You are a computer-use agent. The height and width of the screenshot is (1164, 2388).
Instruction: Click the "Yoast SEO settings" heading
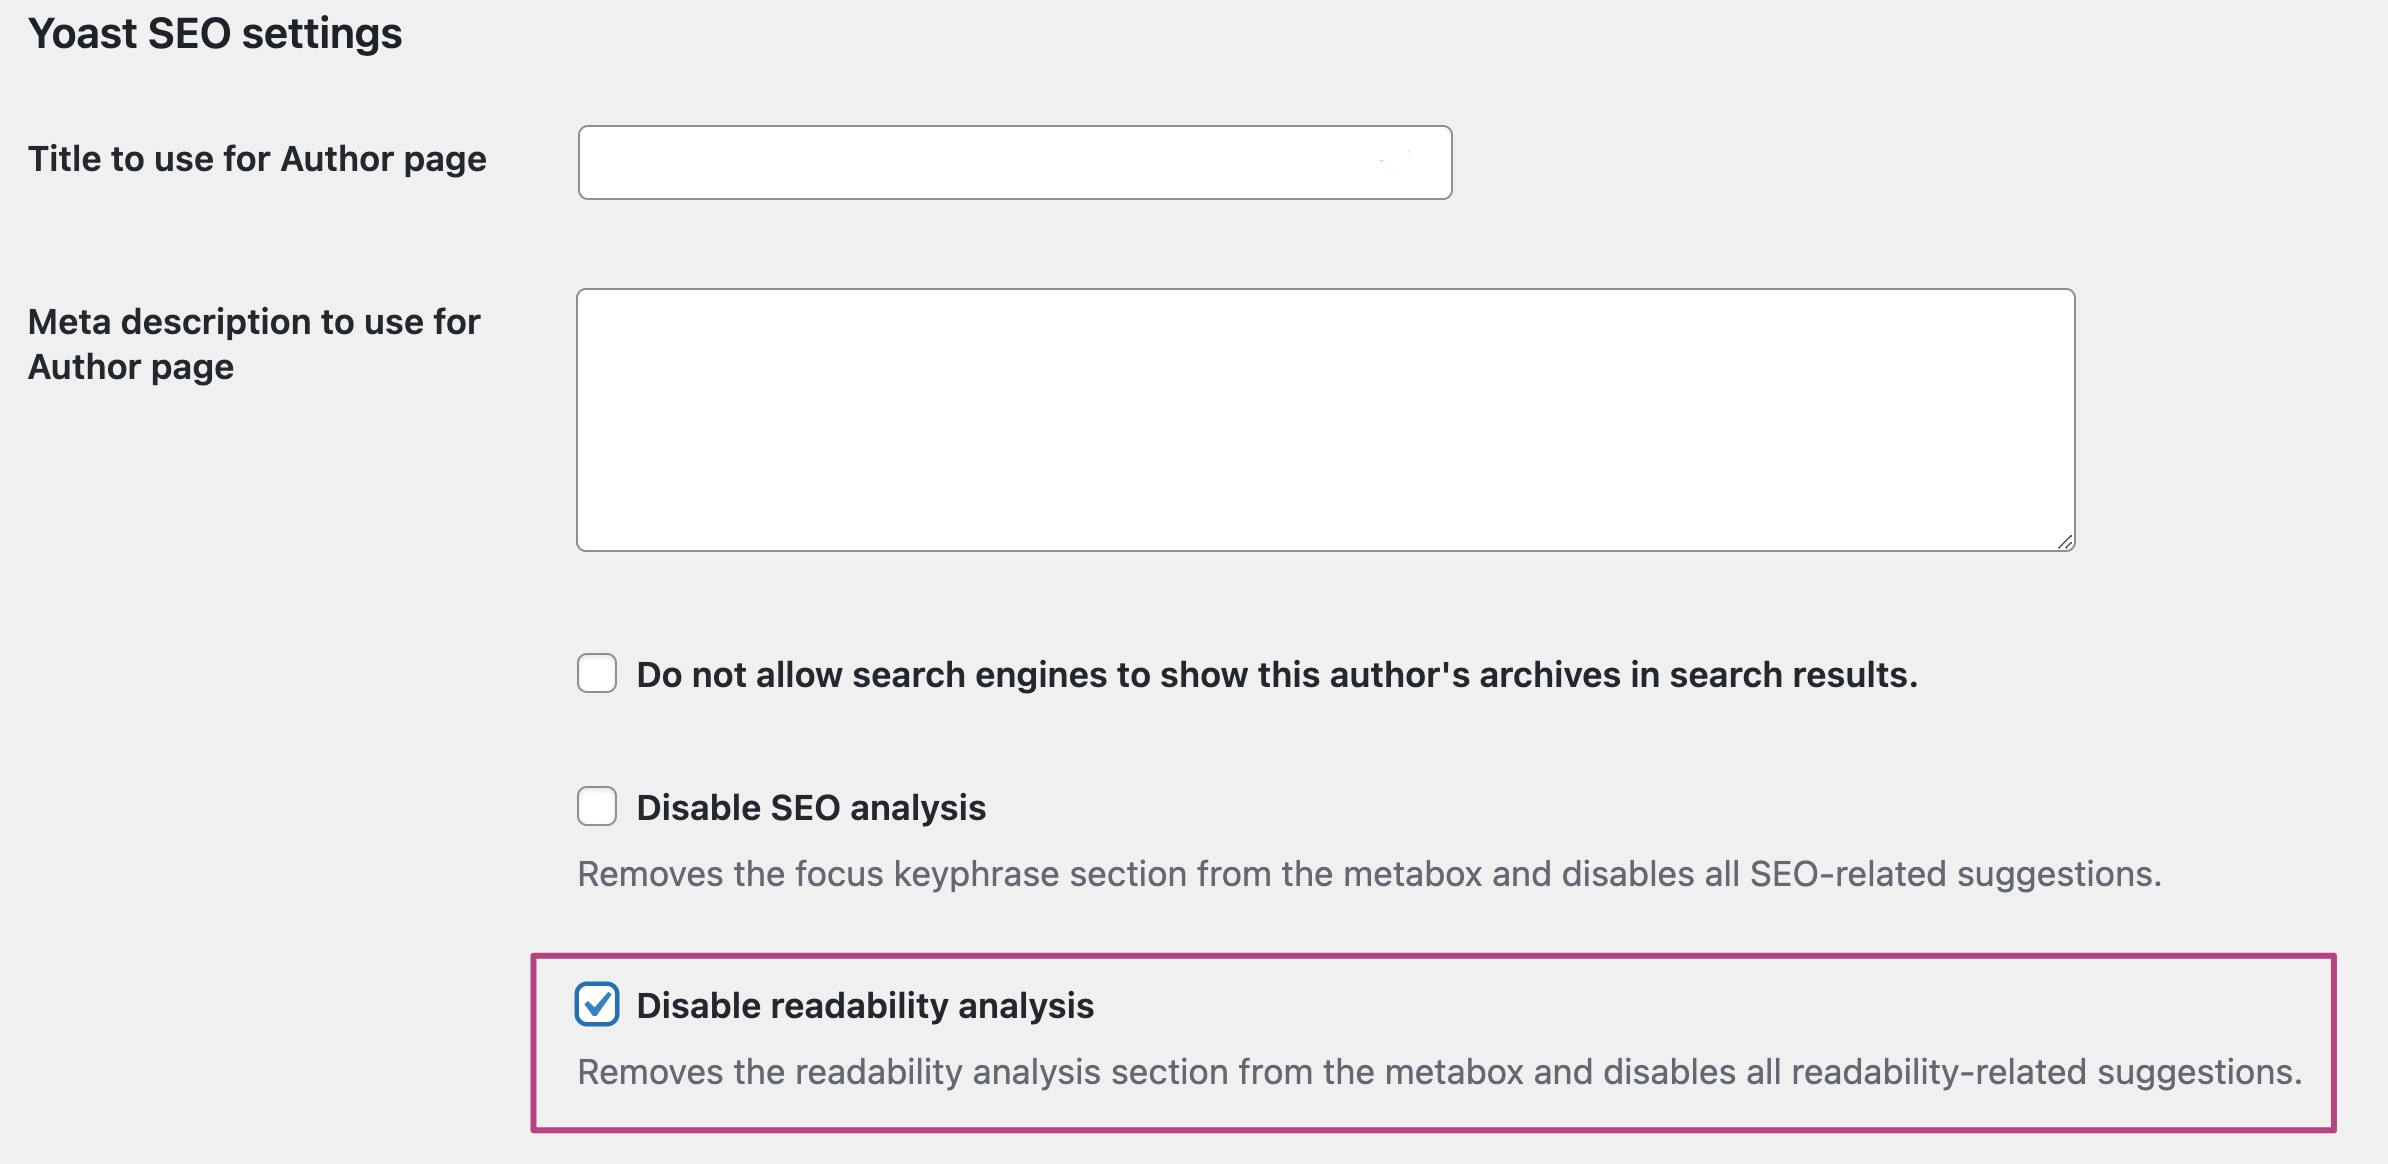(215, 34)
